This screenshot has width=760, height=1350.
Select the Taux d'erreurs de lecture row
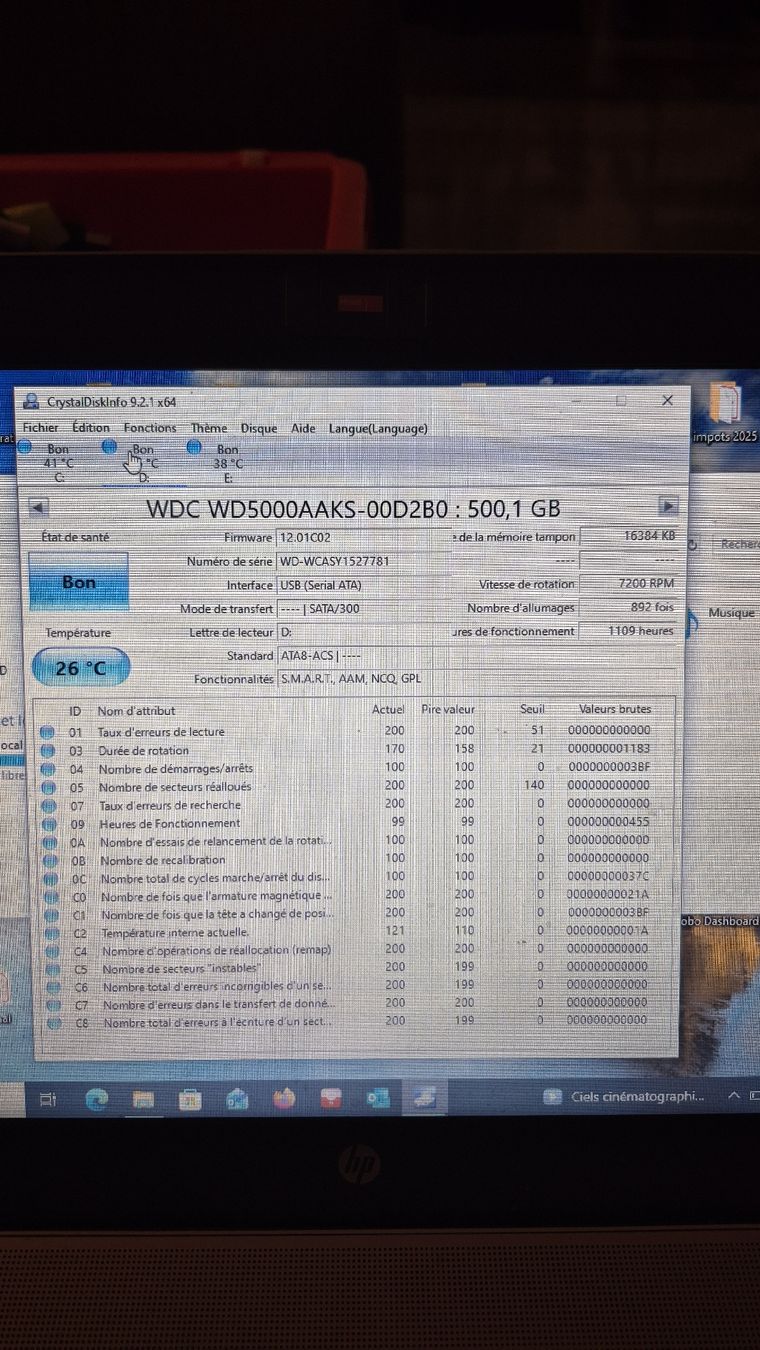tap(355, 731)
